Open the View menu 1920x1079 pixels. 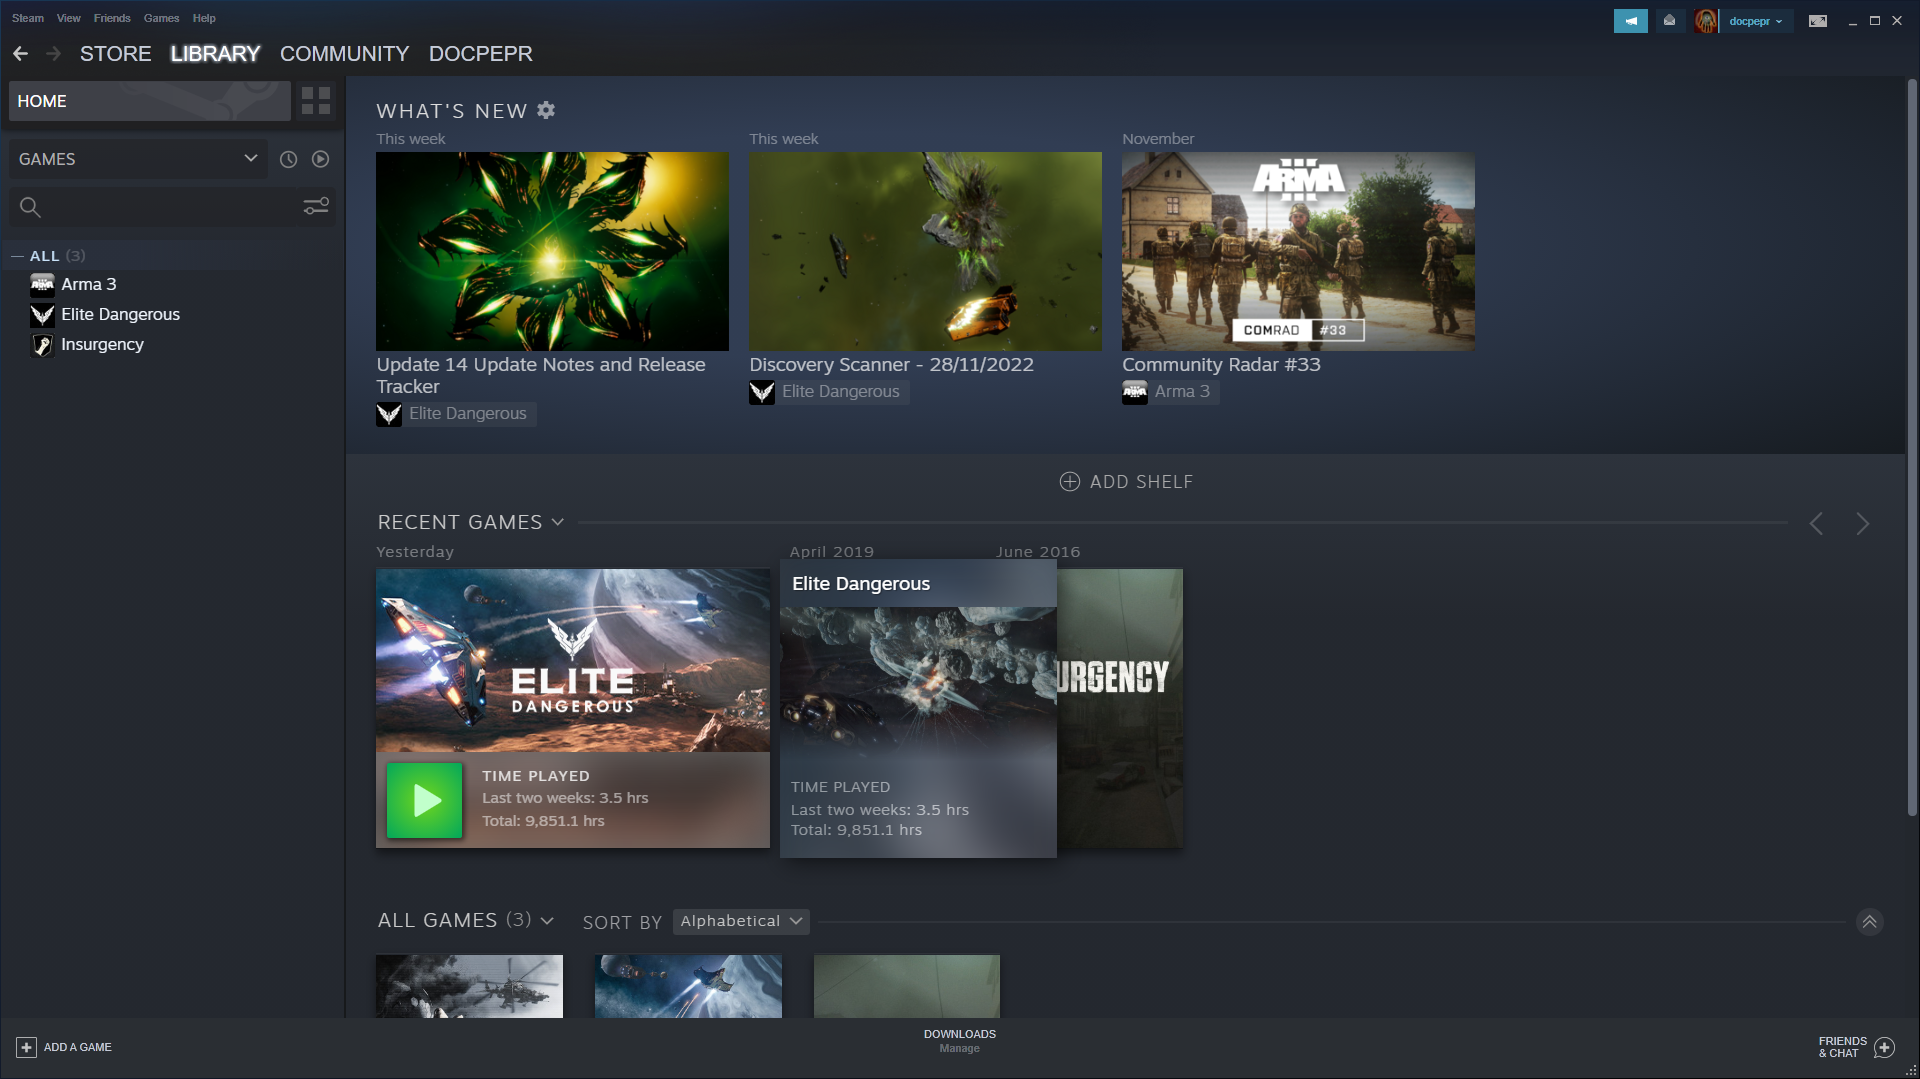[68, 18]
